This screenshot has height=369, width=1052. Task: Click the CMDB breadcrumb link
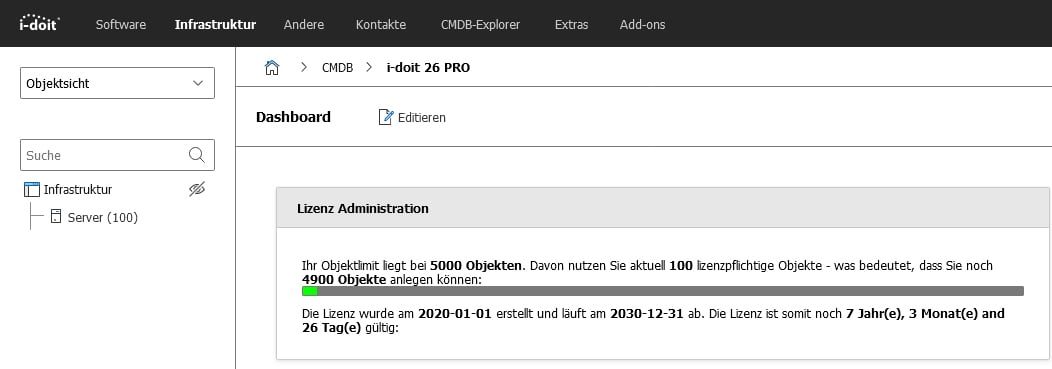coord(337,68)
